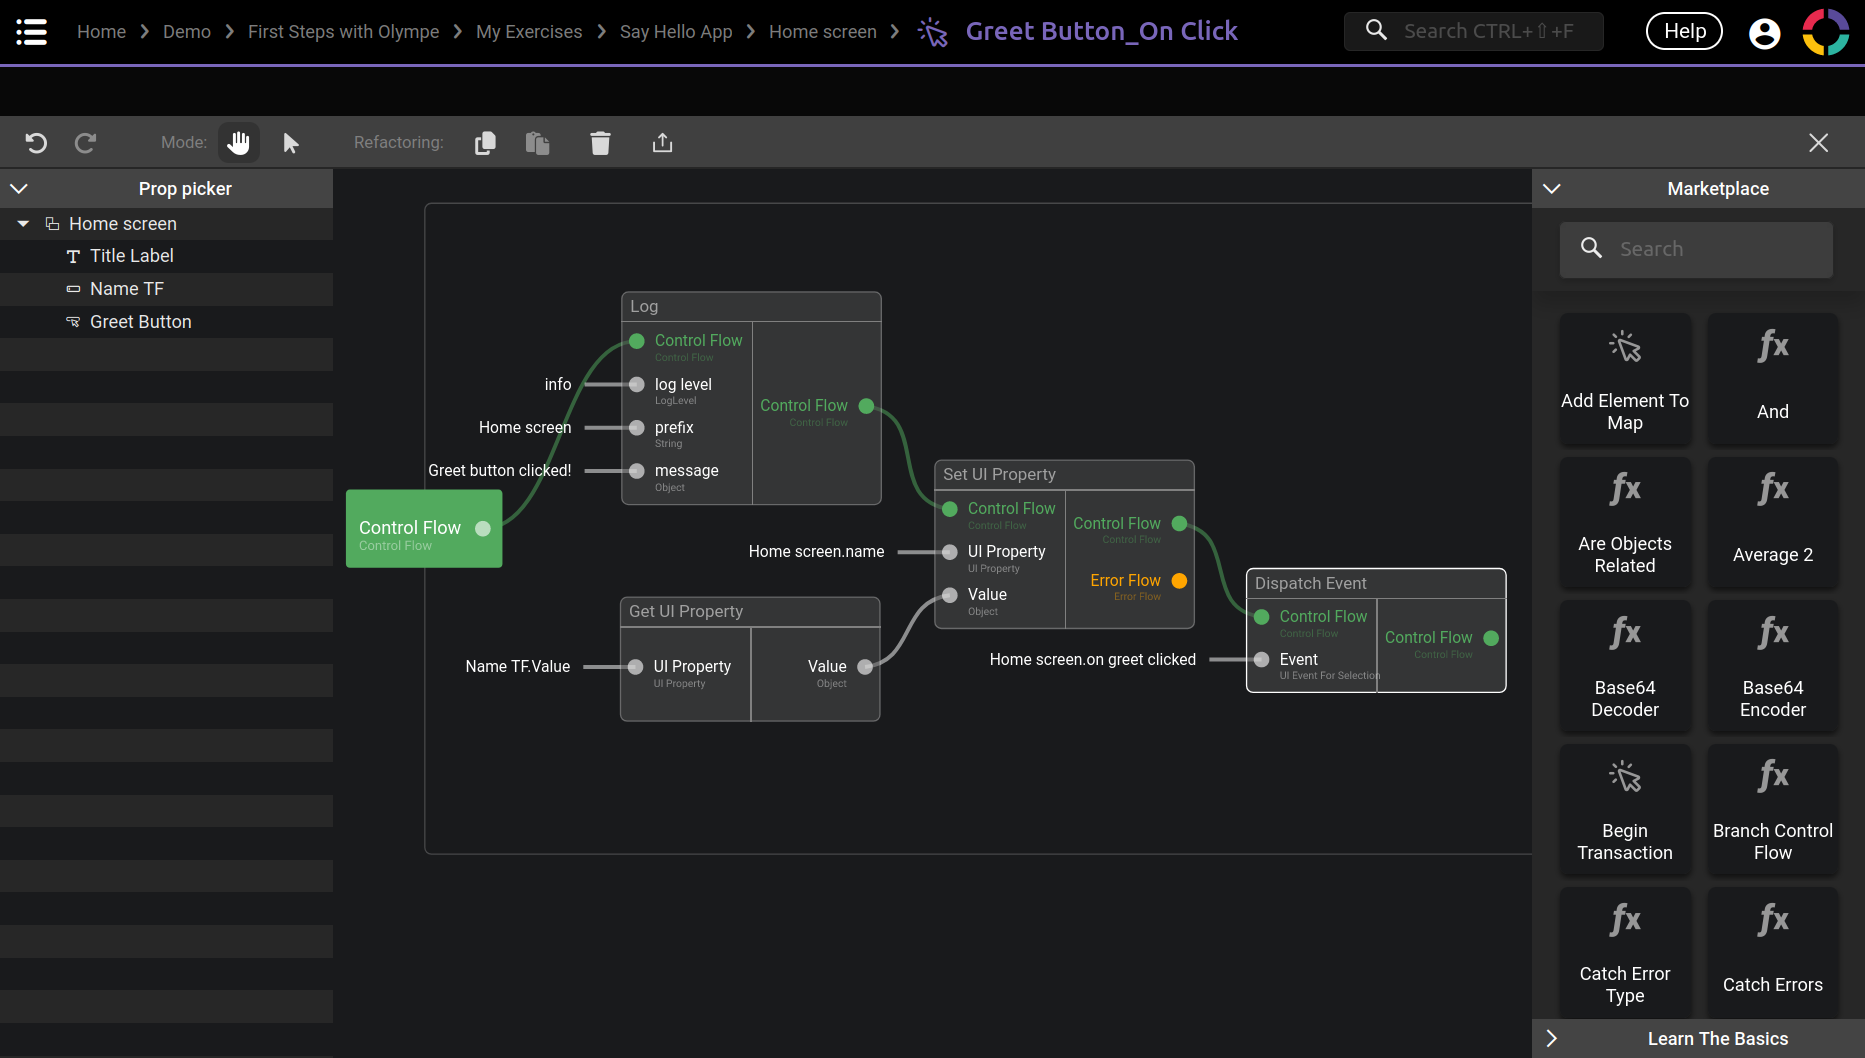This screenshot has width=1865, height=1058.
Task: Go to My Exercises breadcrumb
Action: (528, 32)
